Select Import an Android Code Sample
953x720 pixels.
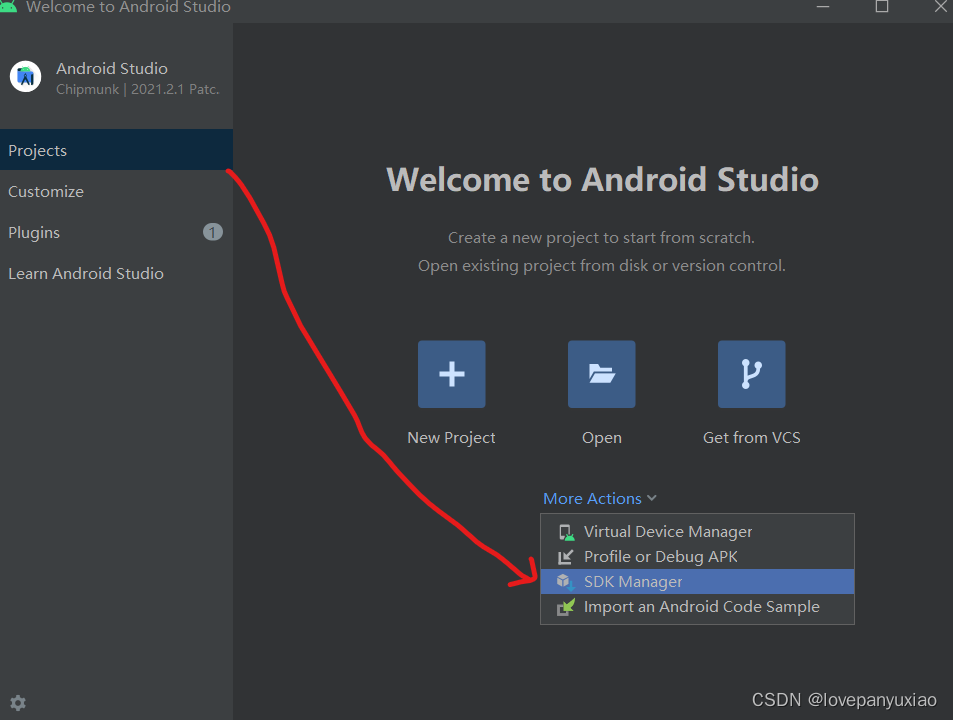point(697,606)
